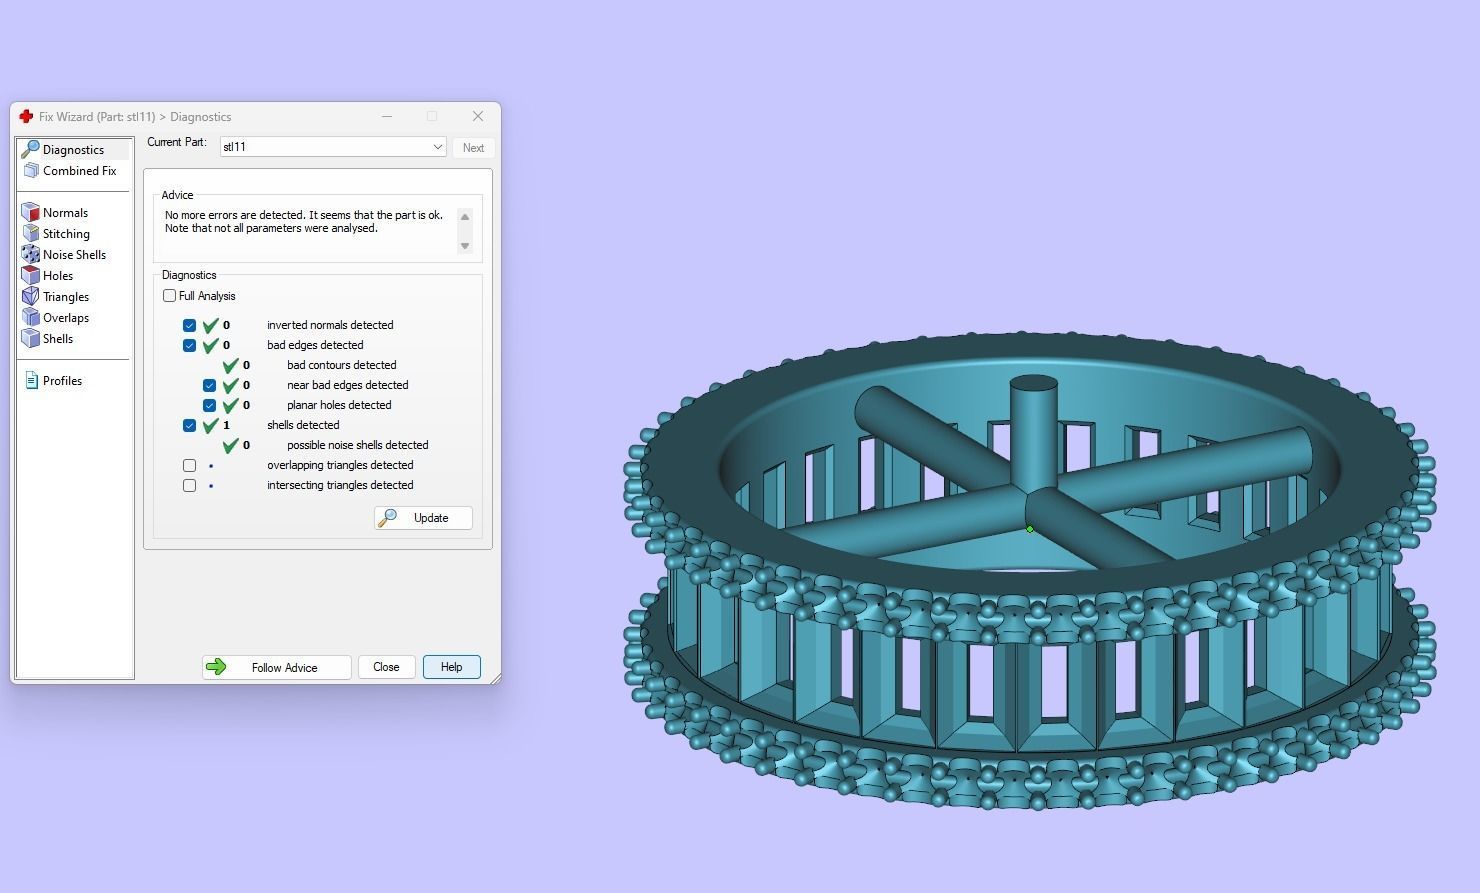
Task: Click the green check beside inverted normals
Action: pyautogui.click(x=210, y=325)
